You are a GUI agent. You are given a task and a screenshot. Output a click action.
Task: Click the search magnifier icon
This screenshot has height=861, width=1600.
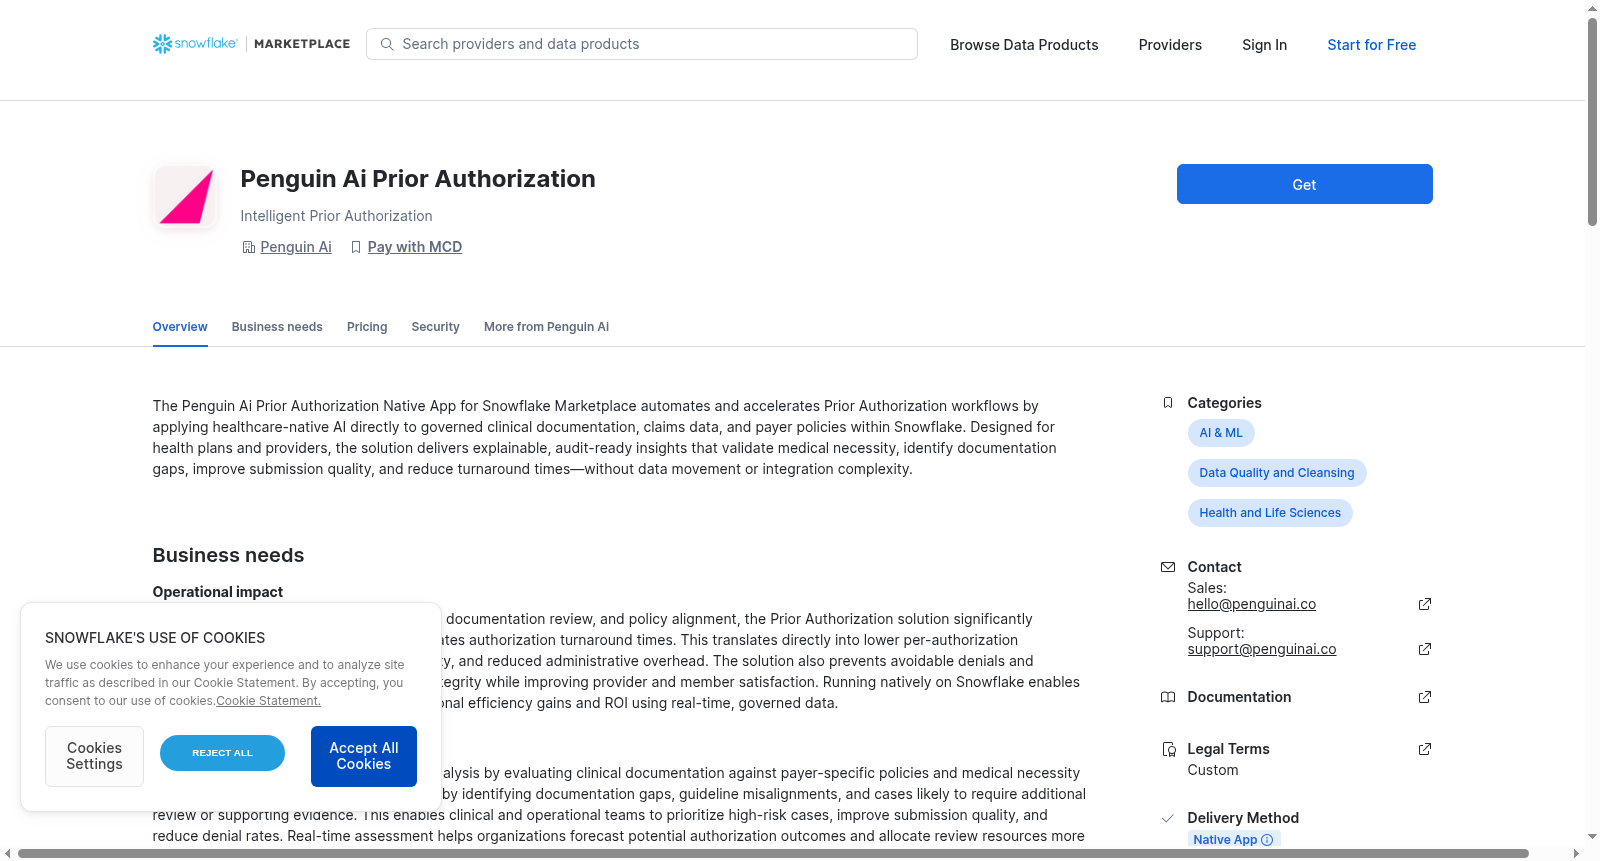(387, 44)
